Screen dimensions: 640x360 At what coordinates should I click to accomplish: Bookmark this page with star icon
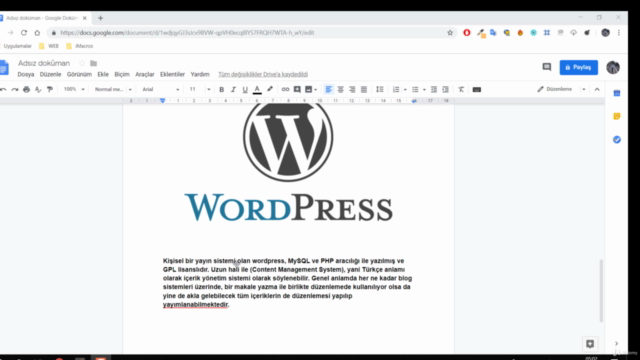tap(450, 33)
